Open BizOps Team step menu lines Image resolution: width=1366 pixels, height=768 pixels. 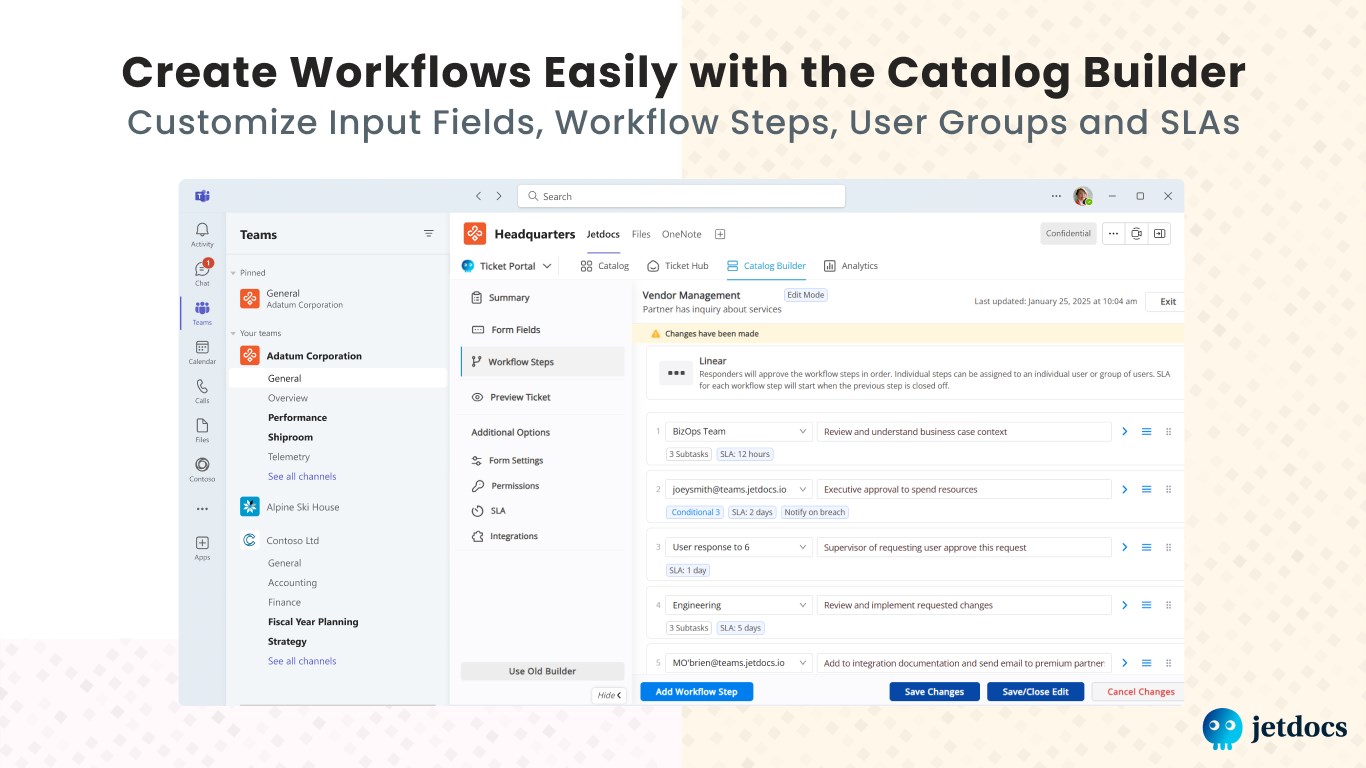1147,432
